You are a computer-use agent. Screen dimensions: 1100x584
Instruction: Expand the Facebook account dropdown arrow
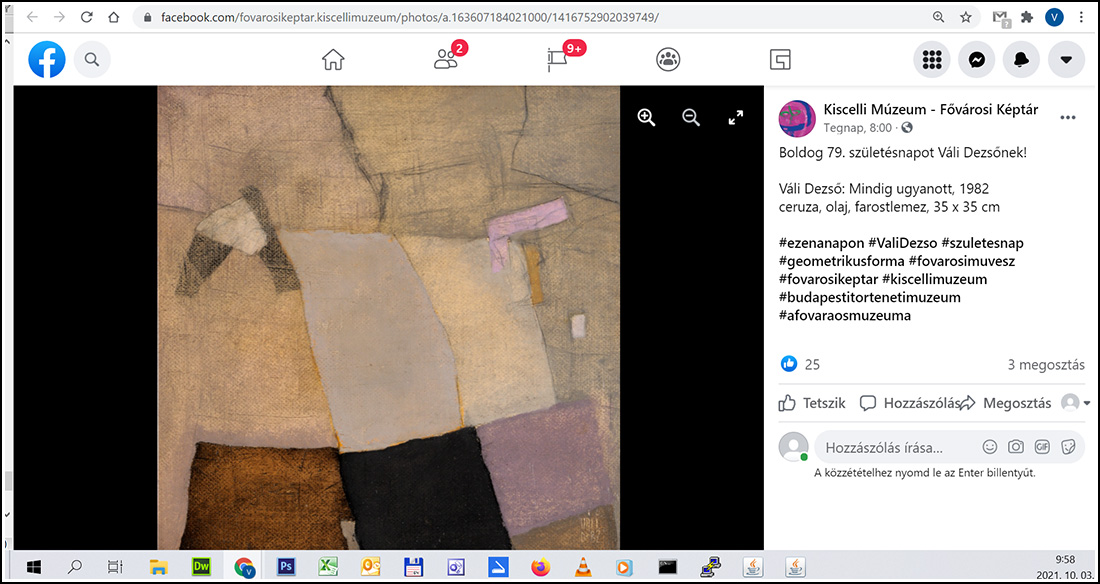point(1066,60)
